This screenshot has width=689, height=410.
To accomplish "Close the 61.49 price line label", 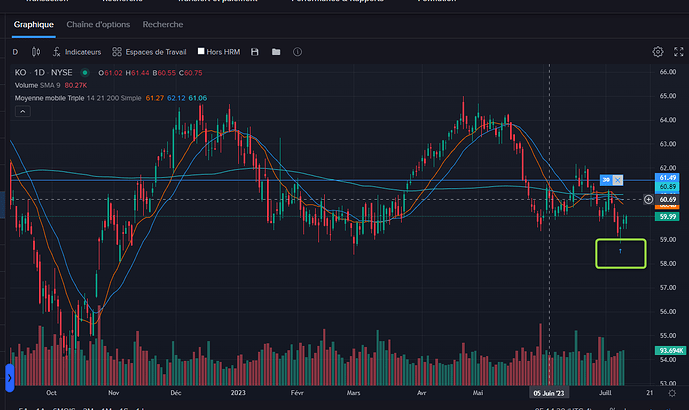I will 617,179.
